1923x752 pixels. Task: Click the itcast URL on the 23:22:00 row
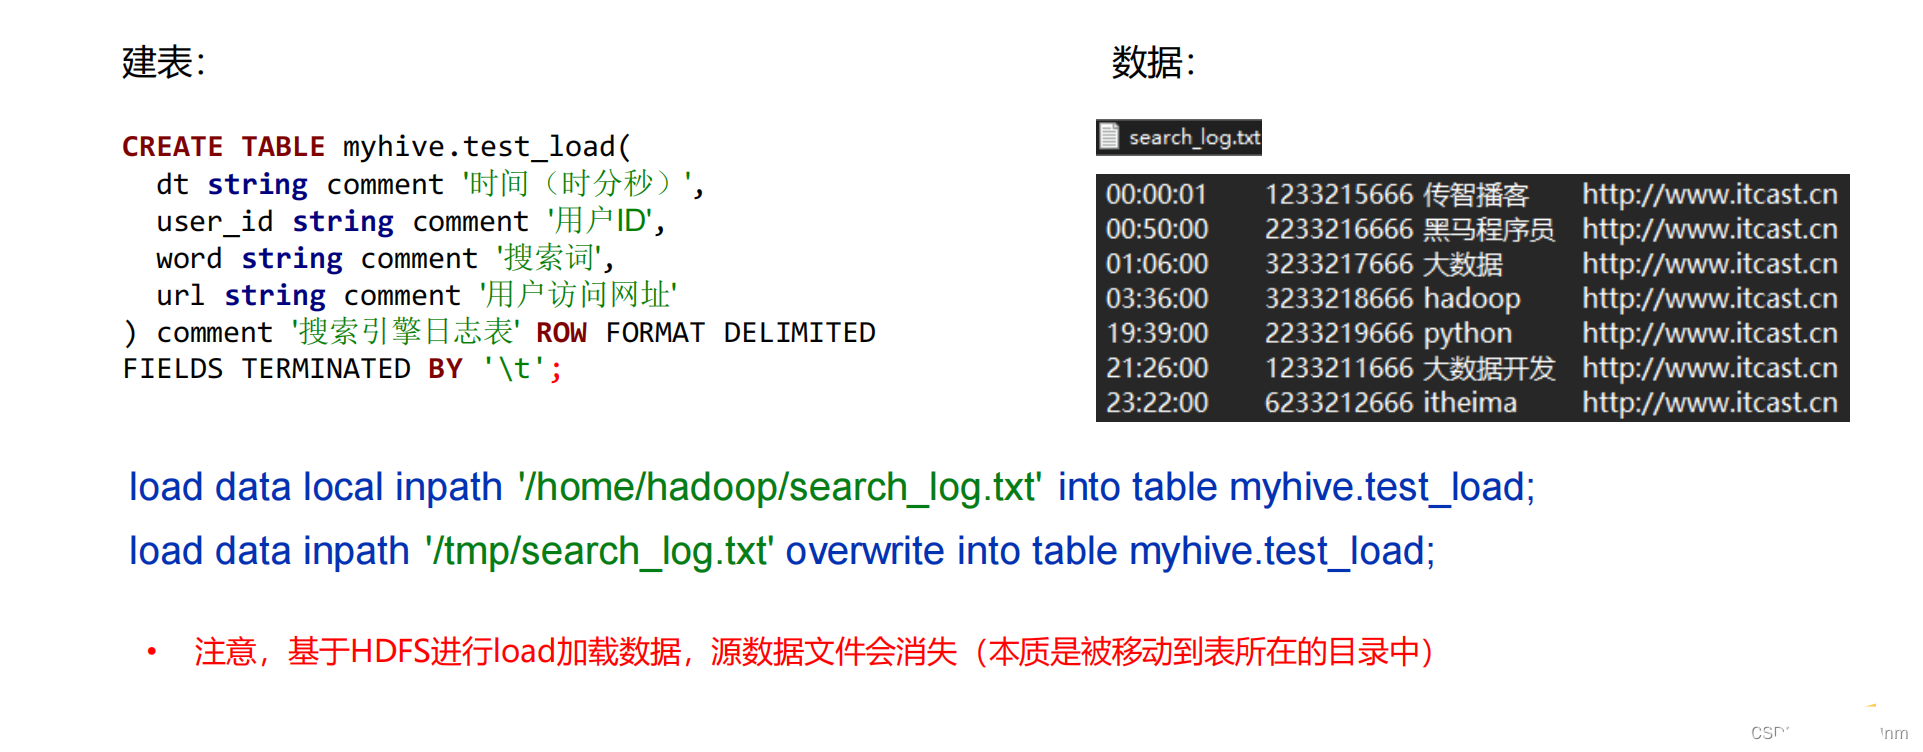coord(1710,402)
